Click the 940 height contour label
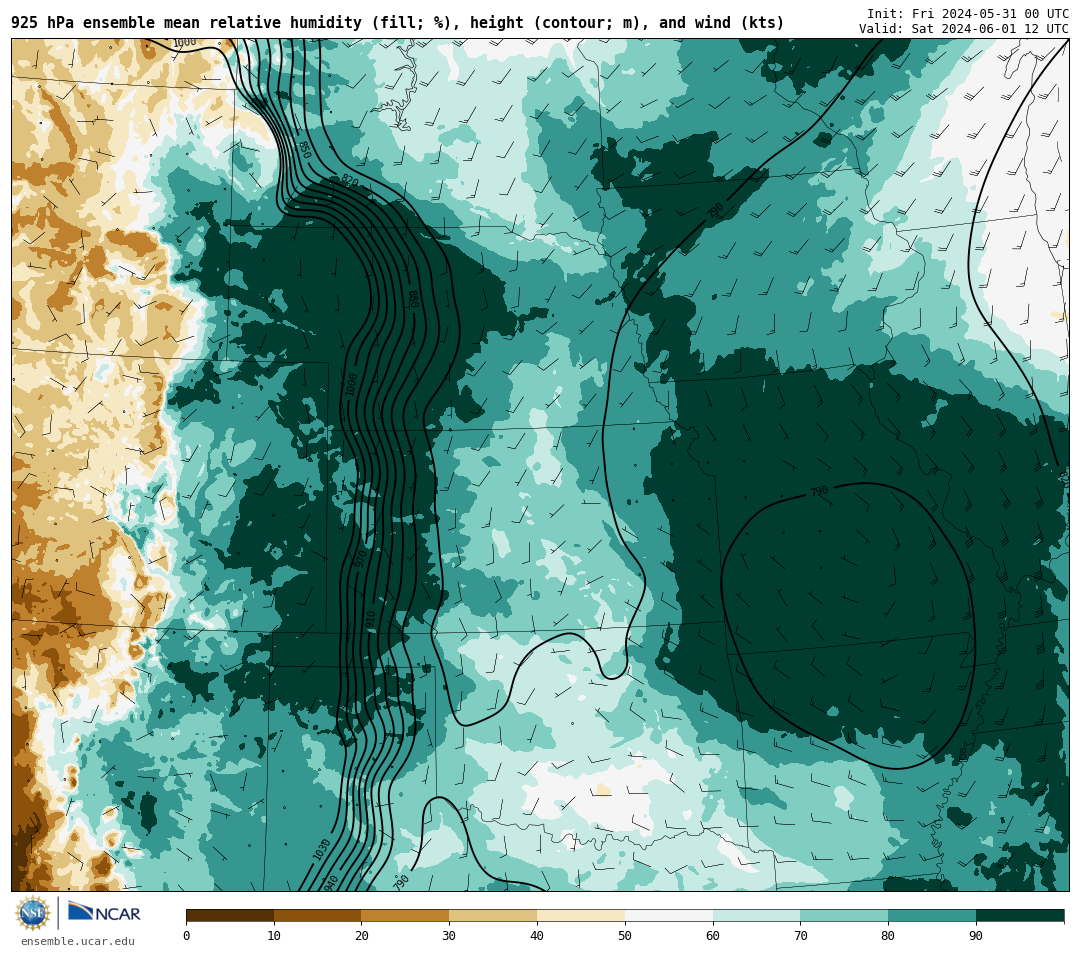The image size is (1080, 954). pyautogui.click(x=331, y=882)
